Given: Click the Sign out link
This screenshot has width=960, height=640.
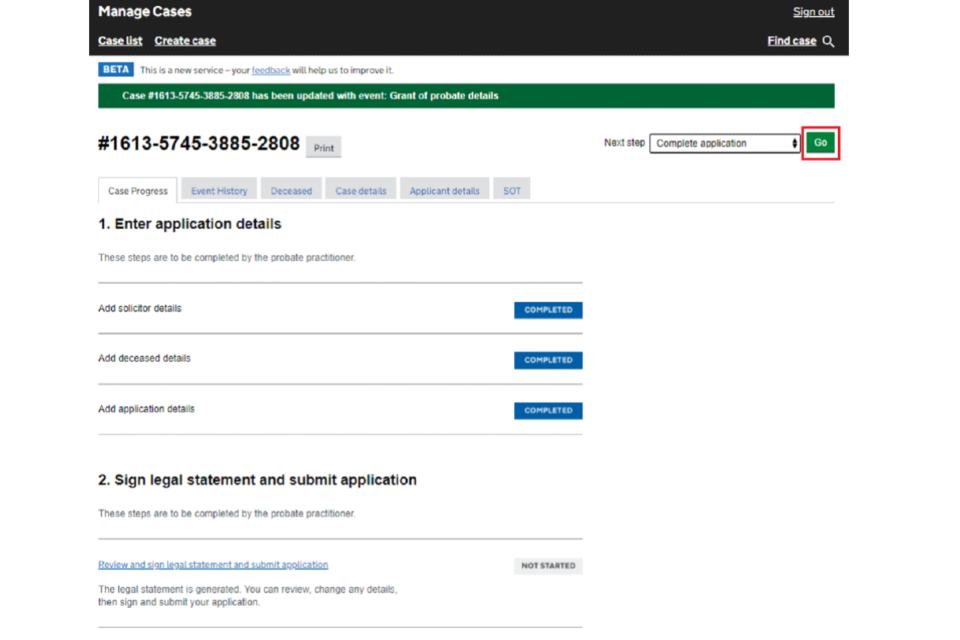Looking at the screenshot, I should coord(813,12).
